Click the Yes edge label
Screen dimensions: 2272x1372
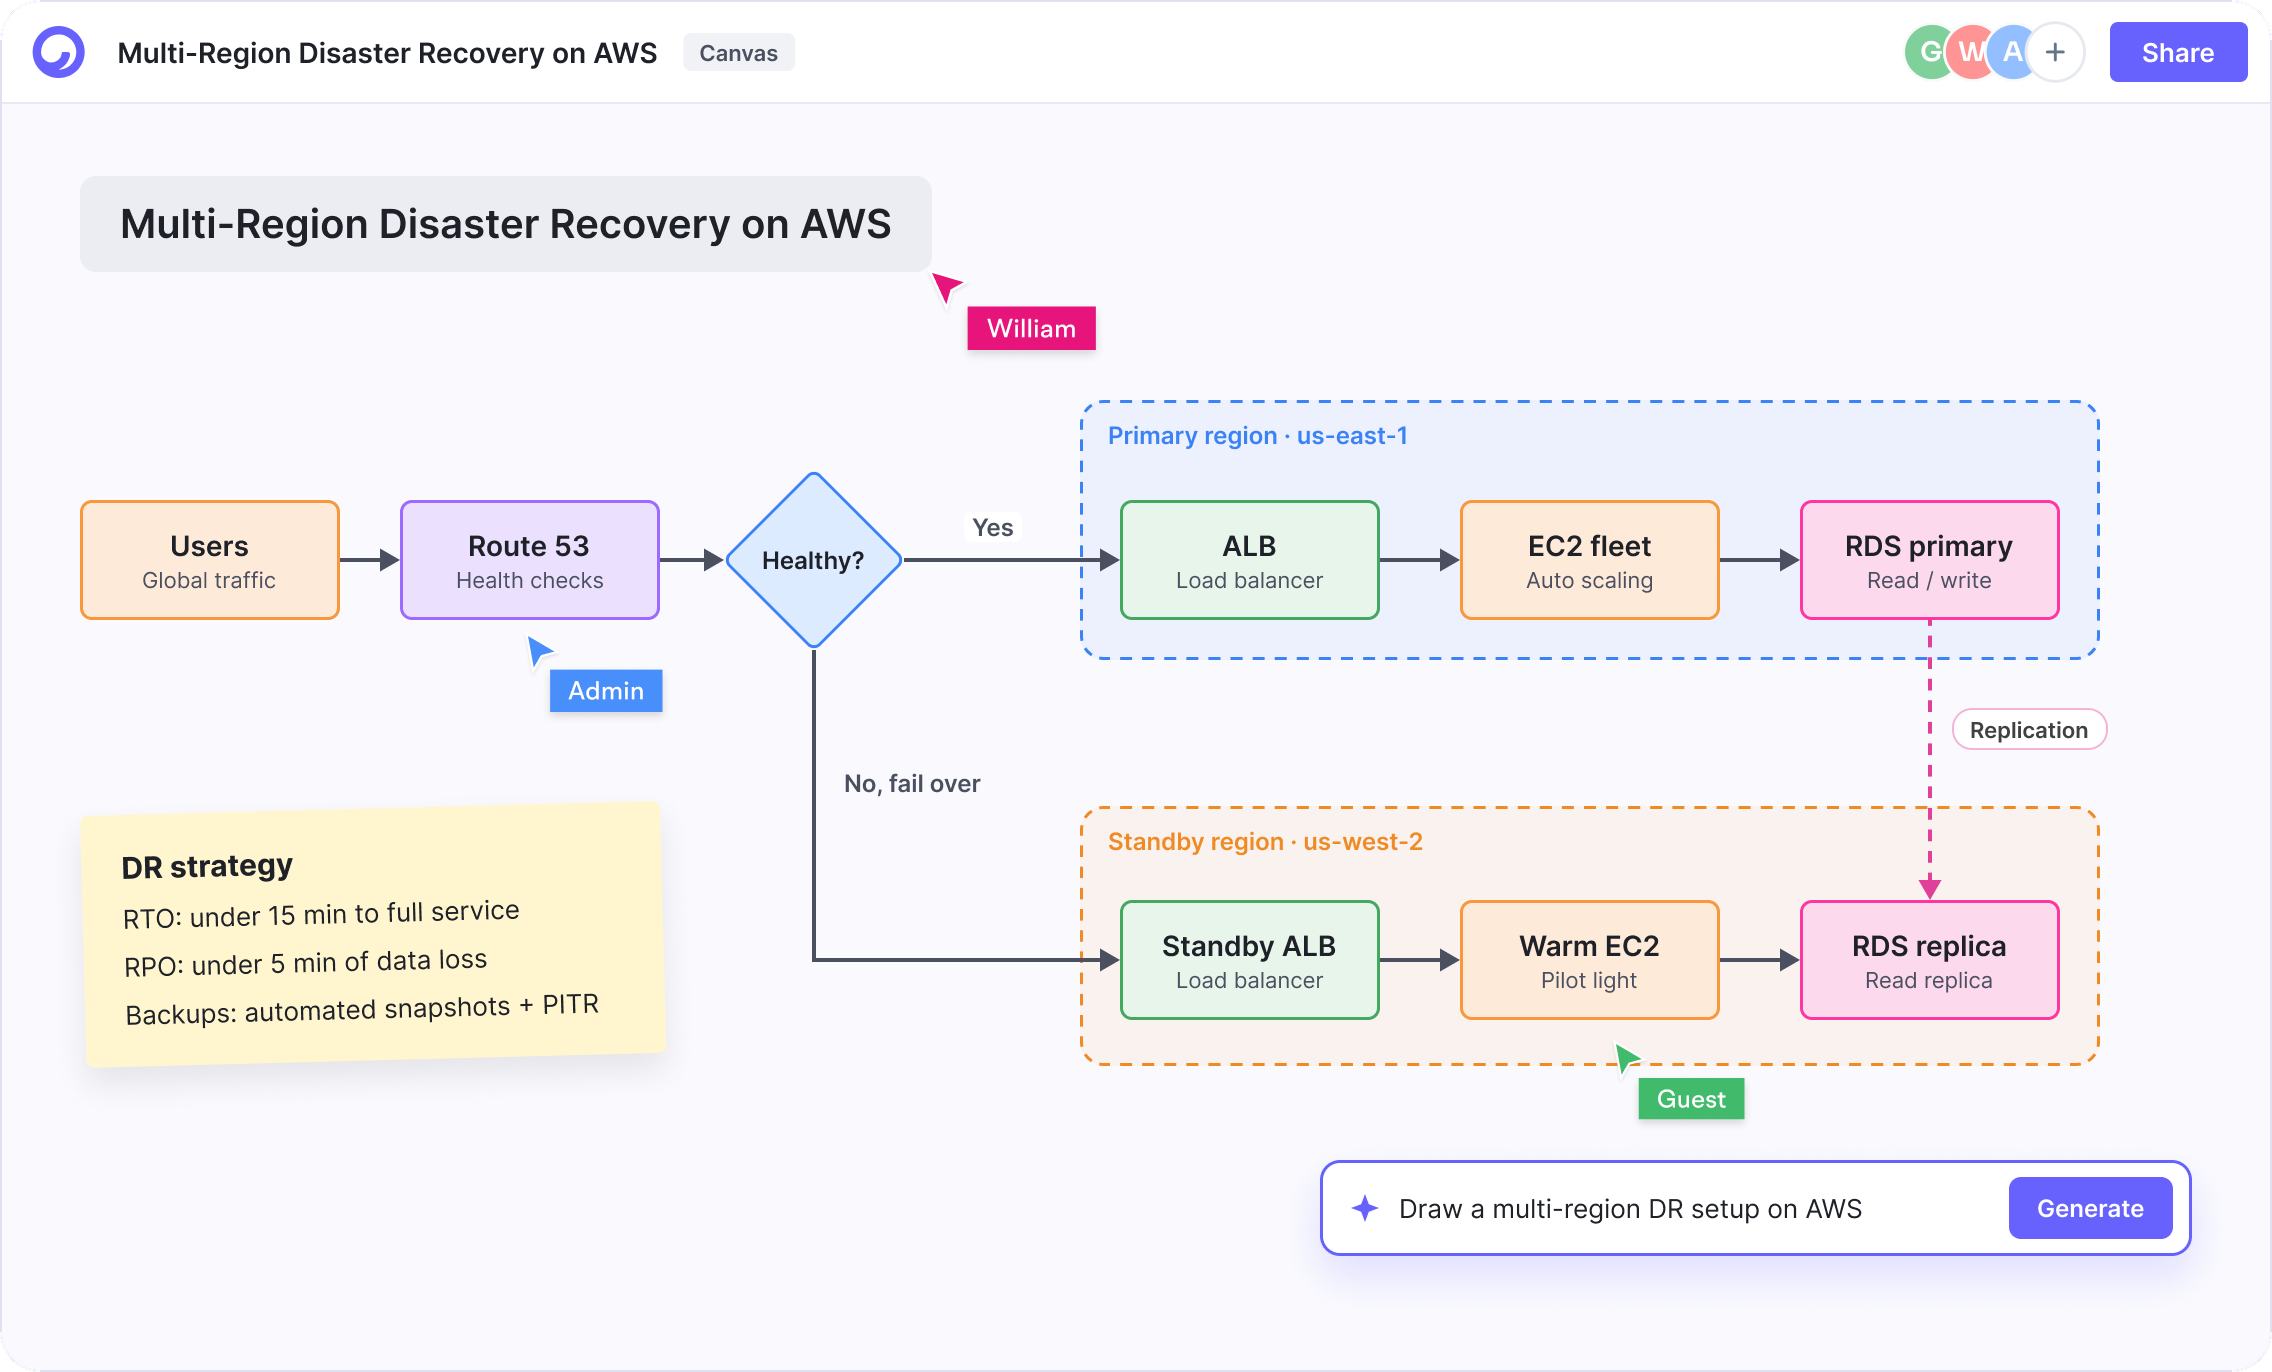(993, 528)
